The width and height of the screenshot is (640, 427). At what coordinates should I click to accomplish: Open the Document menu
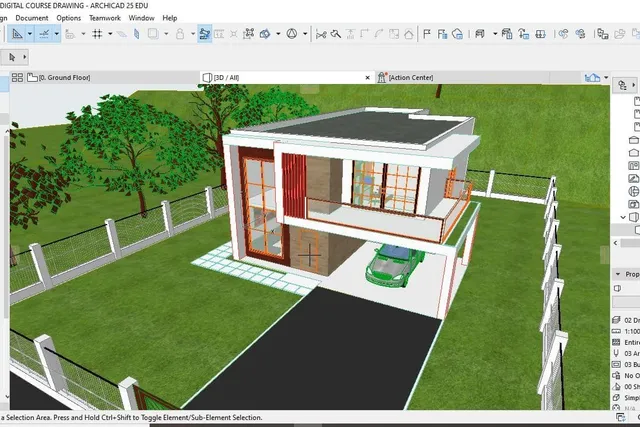32,18
